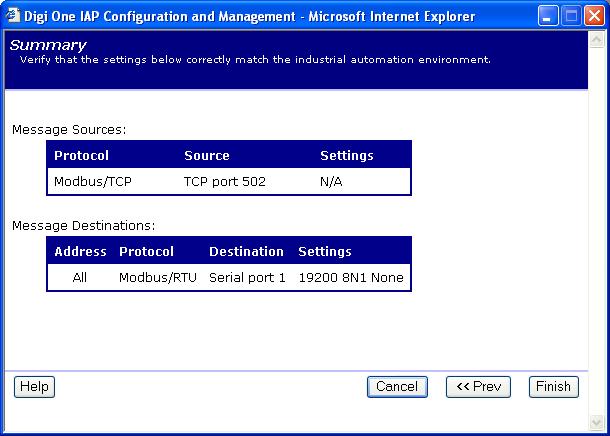Click the vertical scrollbar on the right edge

coord(597,220)
